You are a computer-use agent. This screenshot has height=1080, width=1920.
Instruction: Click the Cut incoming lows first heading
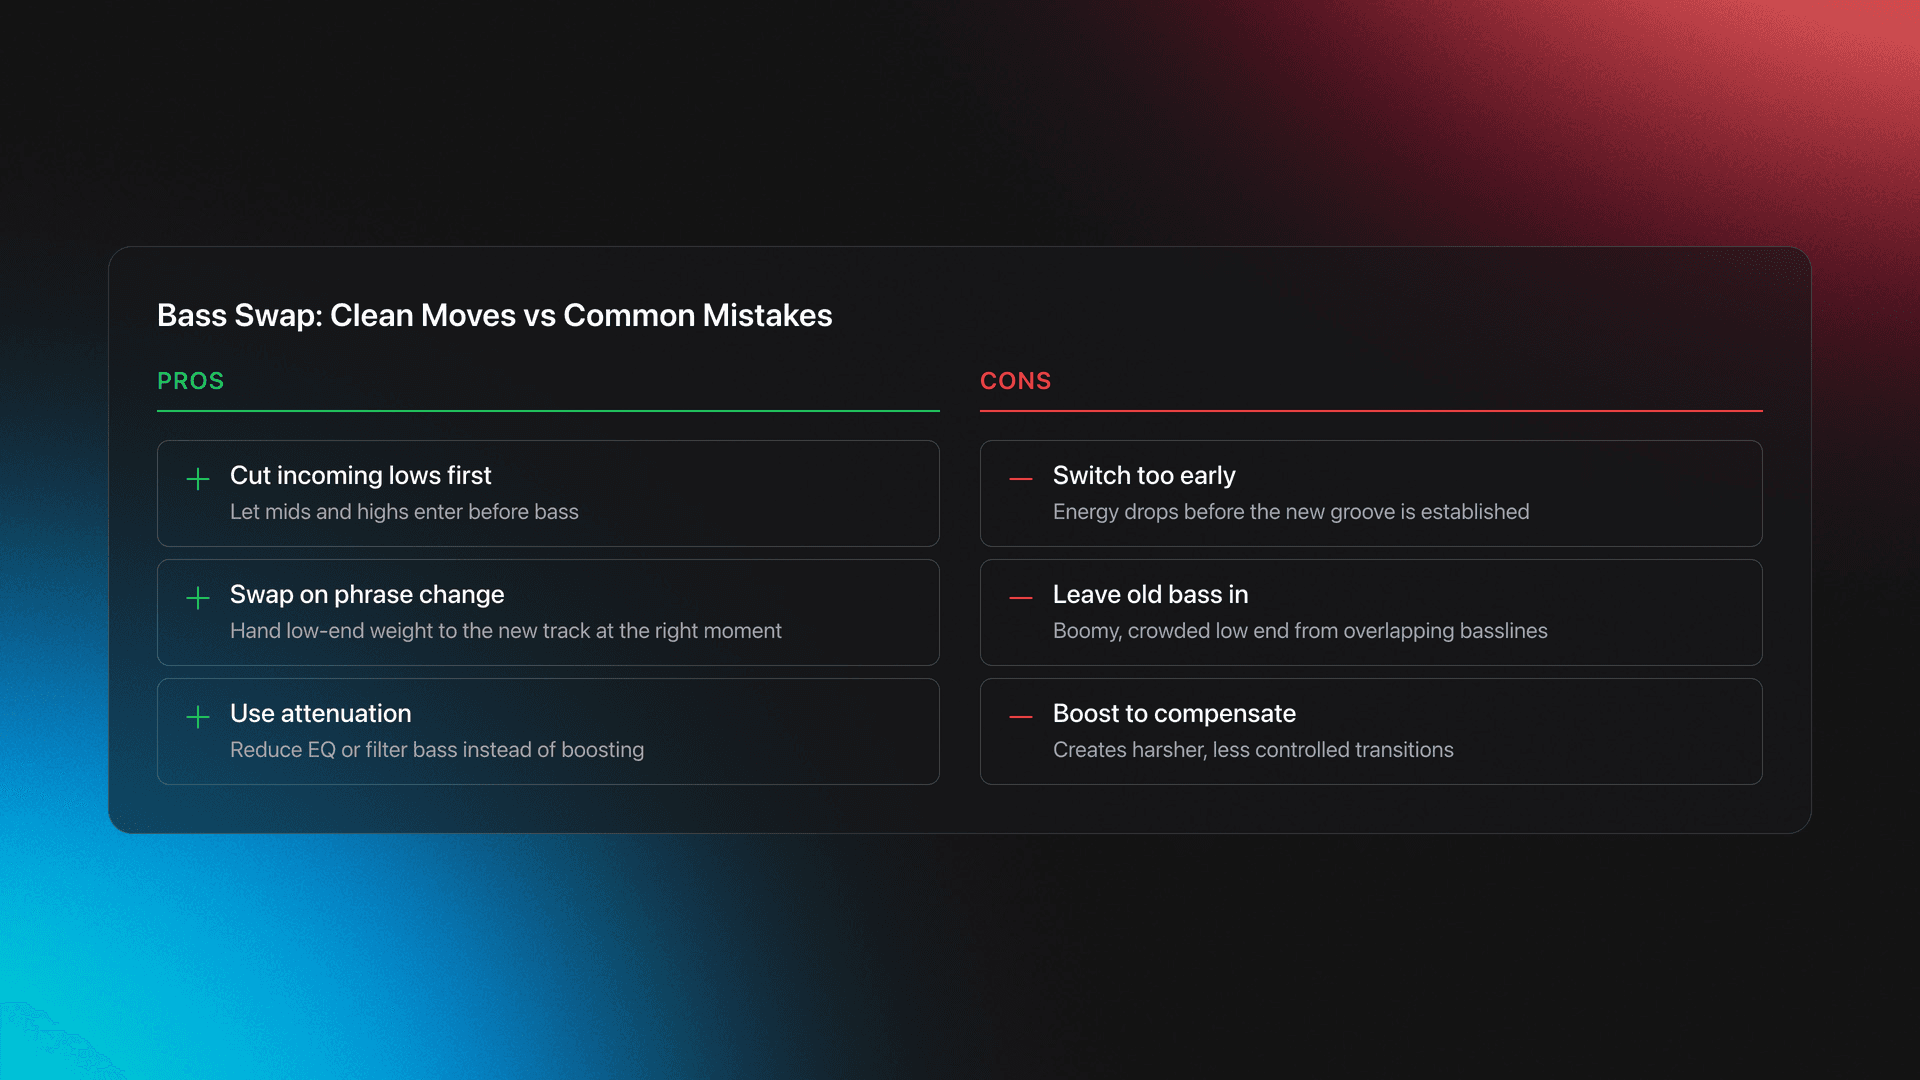[360, 475]
